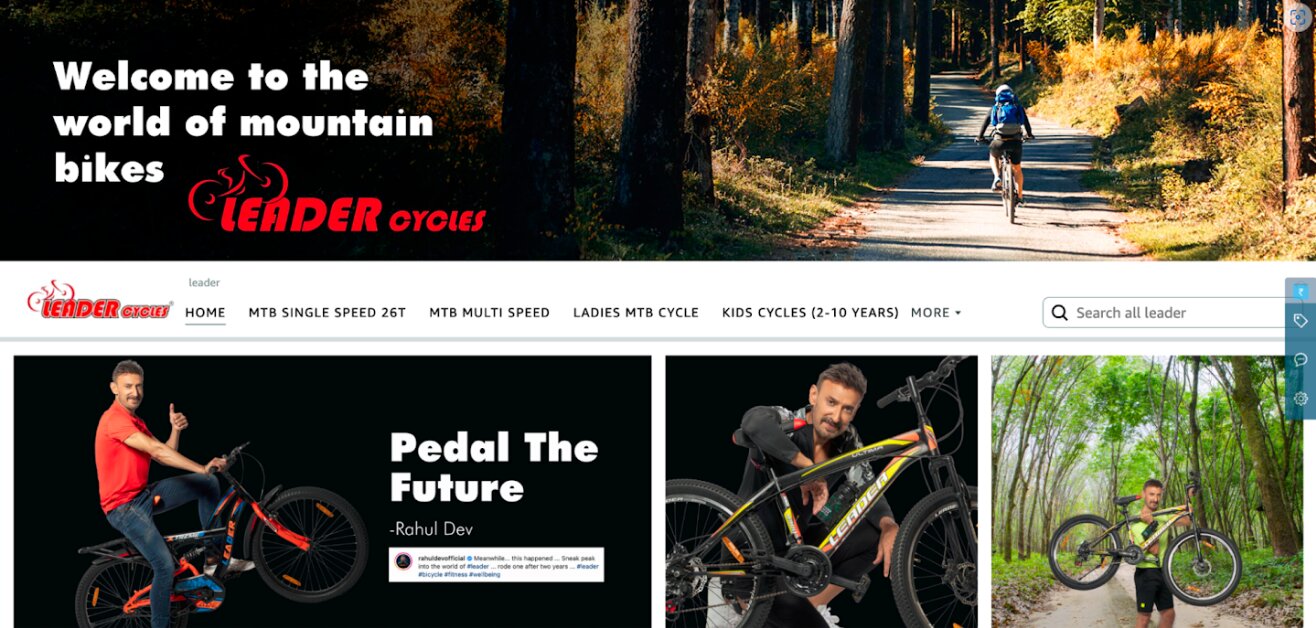The height and width of the screenshot is (628, 1316).
Task: Open KIDS CYCLES (2-10 YEARS) category
Action: (810, 313)
